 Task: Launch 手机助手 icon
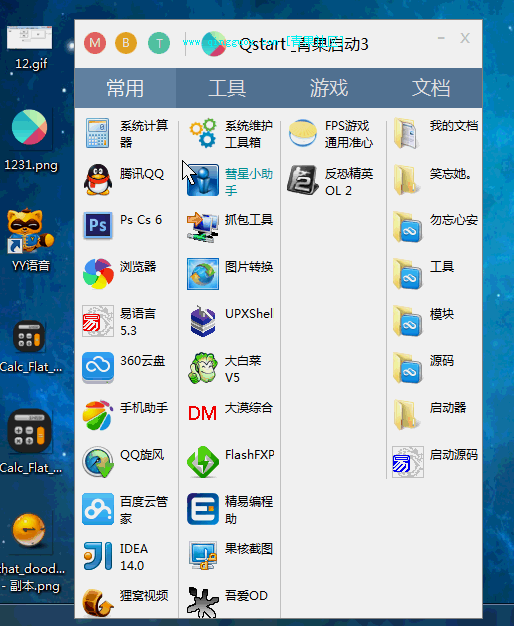(98, 415)
